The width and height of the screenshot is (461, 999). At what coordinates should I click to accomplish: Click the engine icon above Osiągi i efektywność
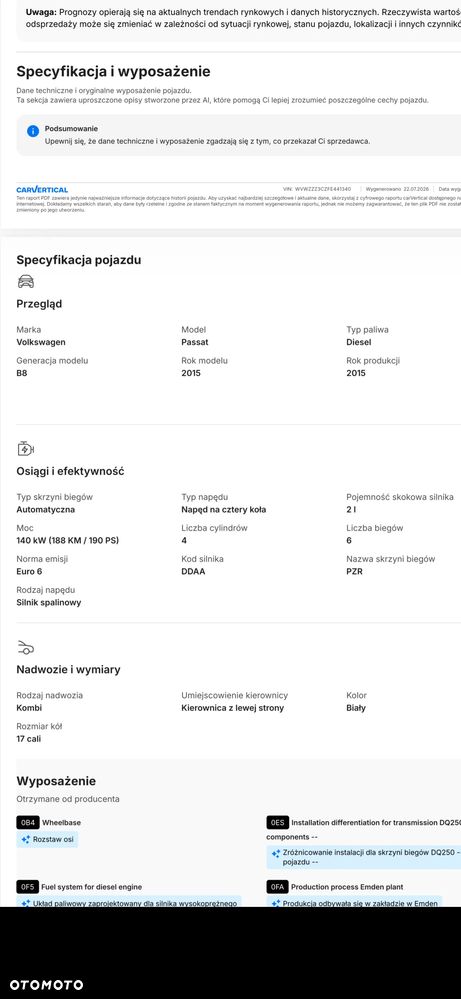(x=25, y=449)
